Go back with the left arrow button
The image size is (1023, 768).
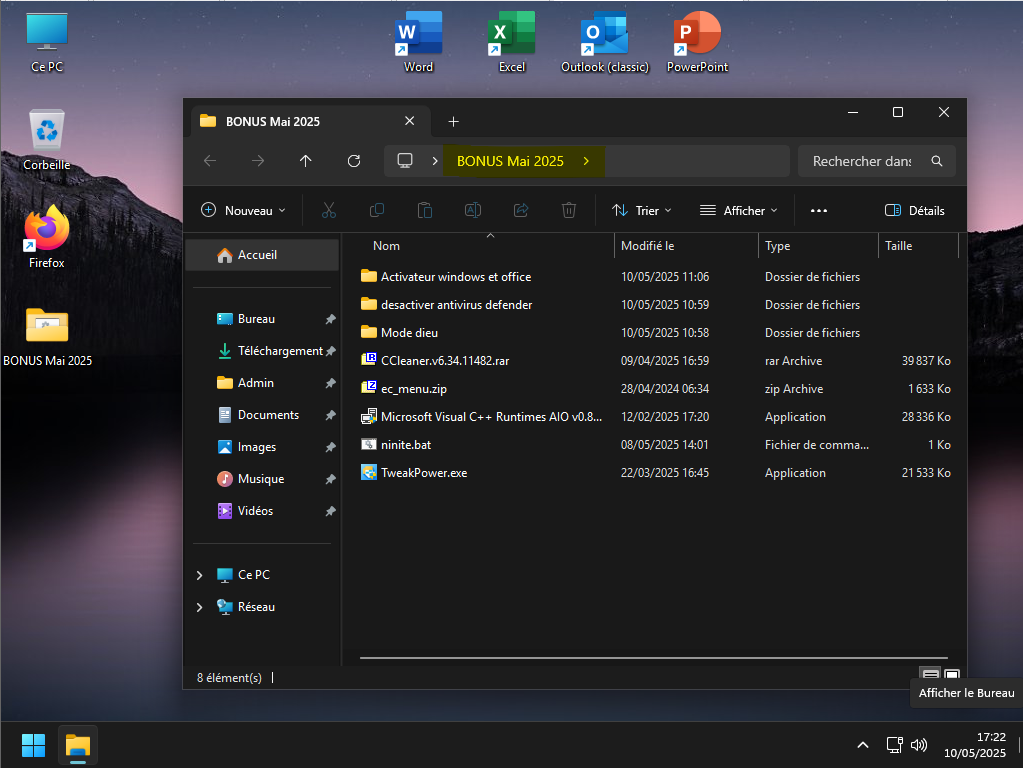point(210,161)
